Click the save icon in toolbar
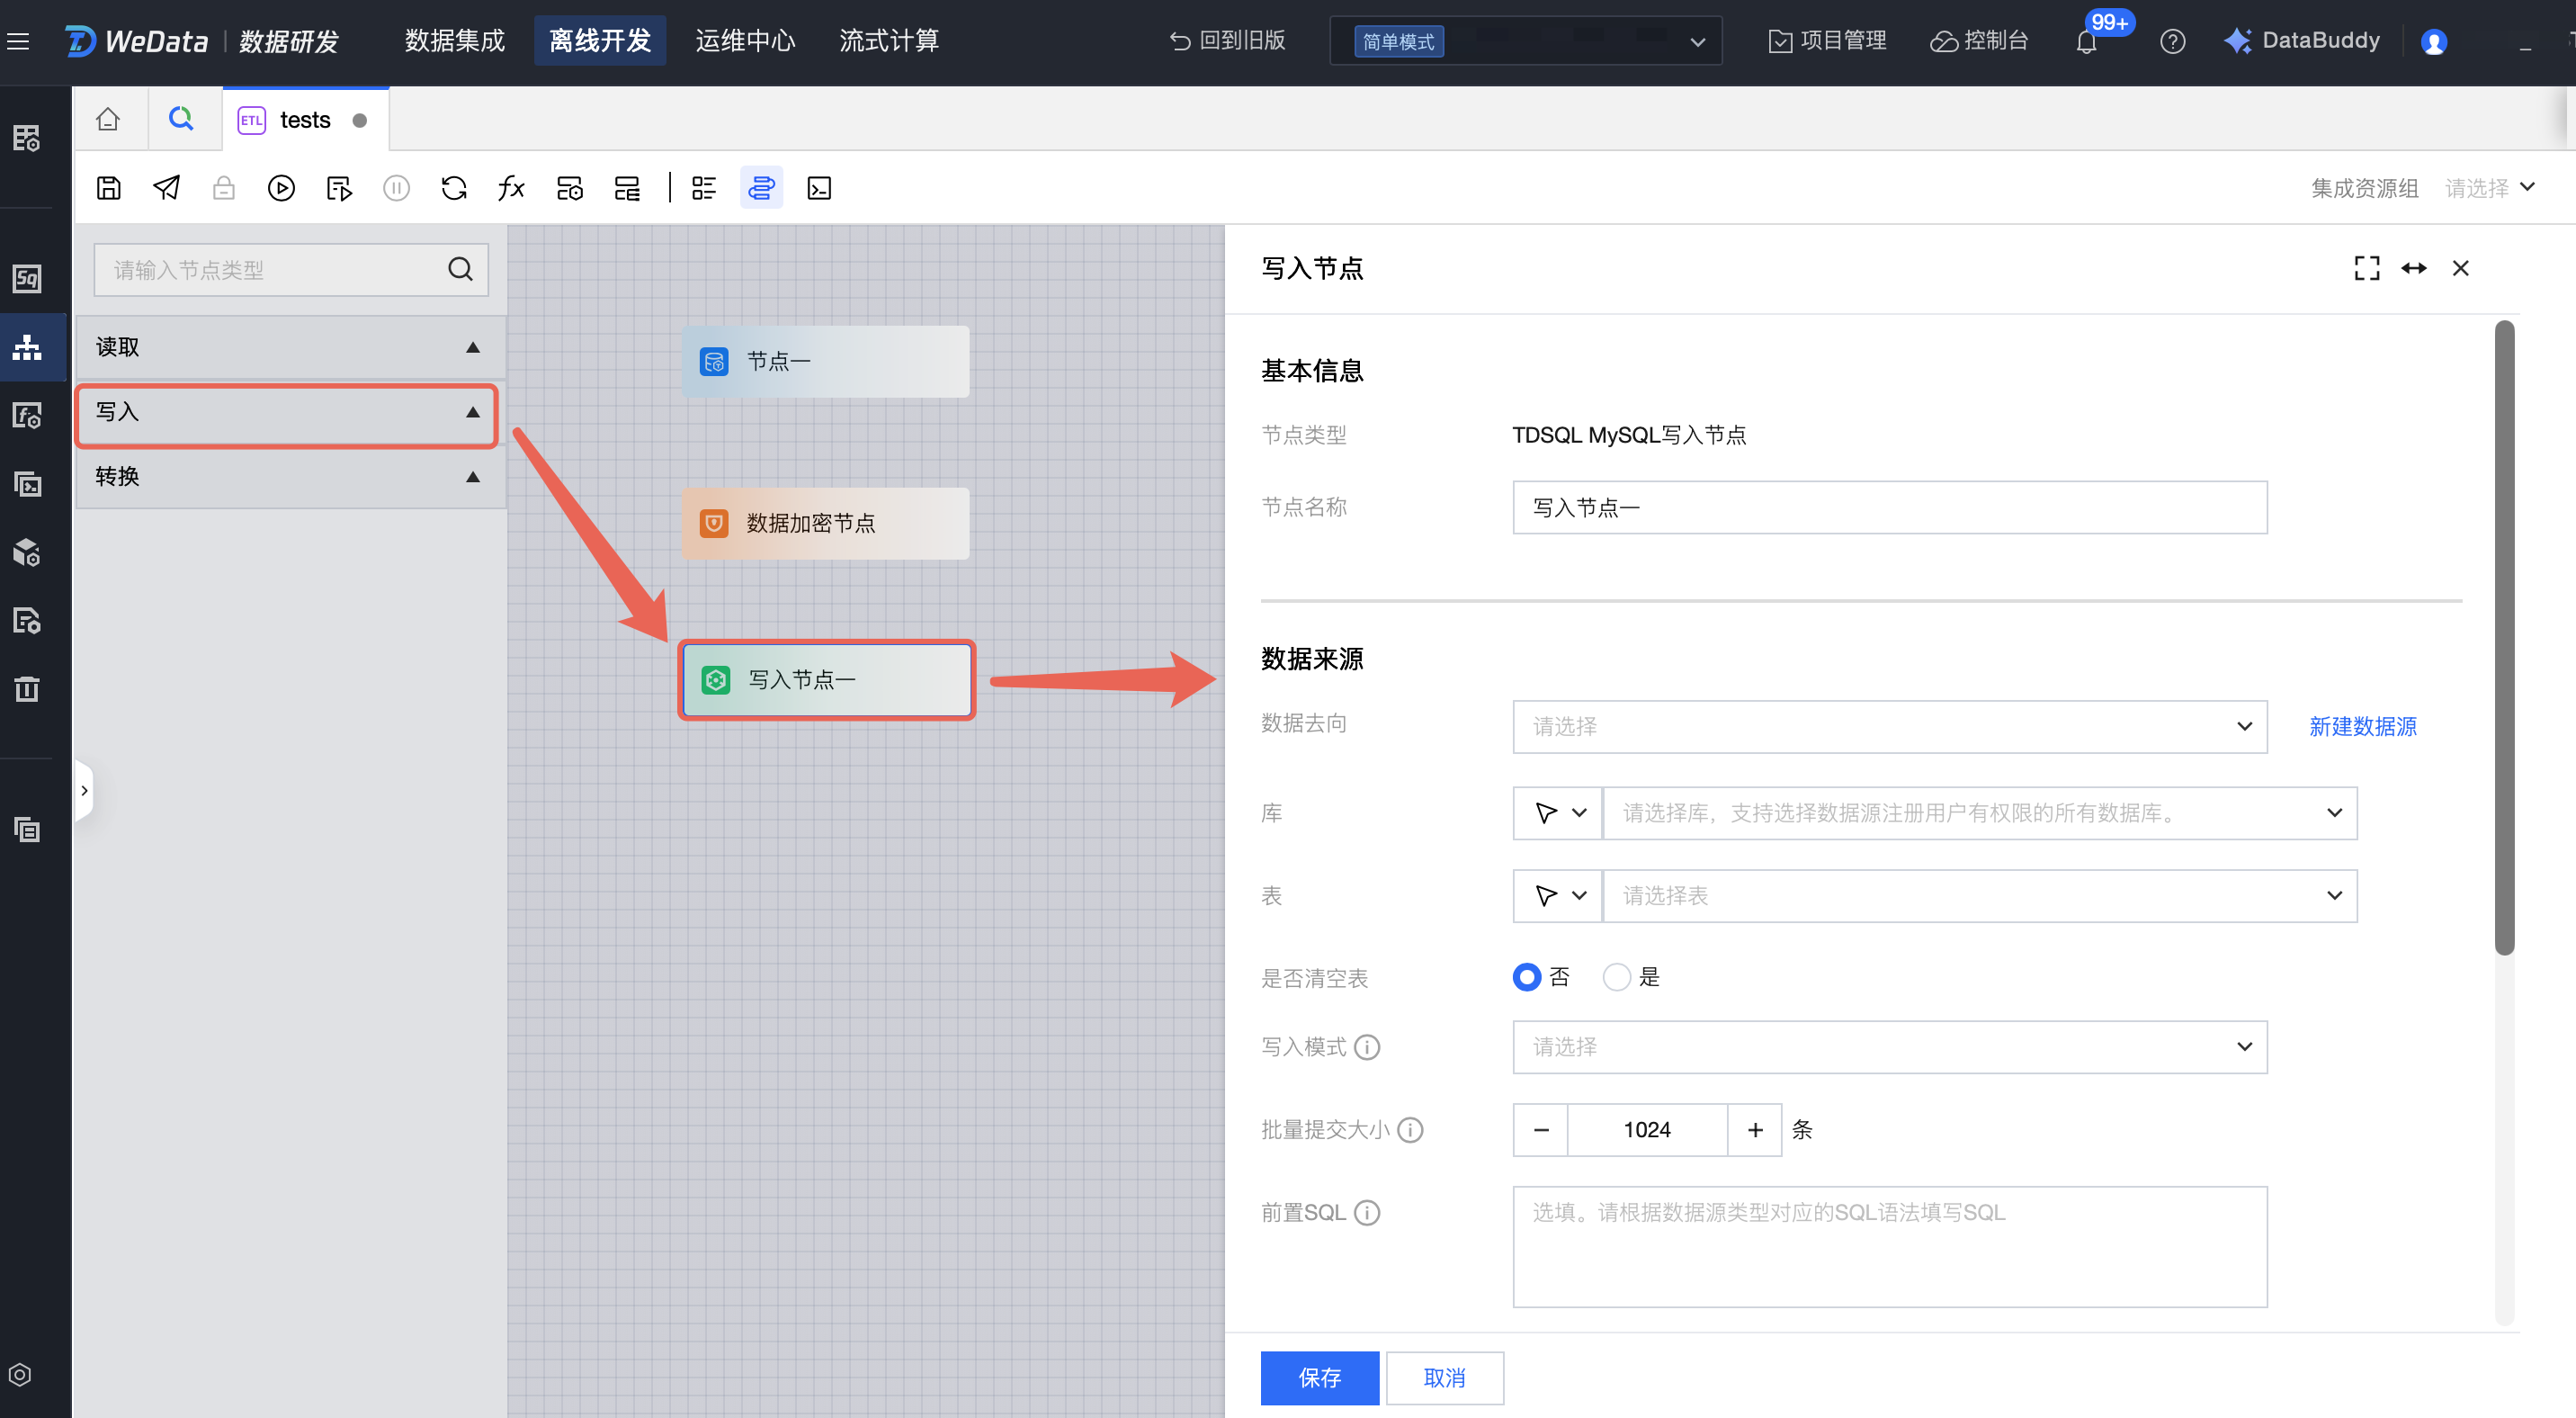Screen dimensions: 2576x1418 coord(108,188)
